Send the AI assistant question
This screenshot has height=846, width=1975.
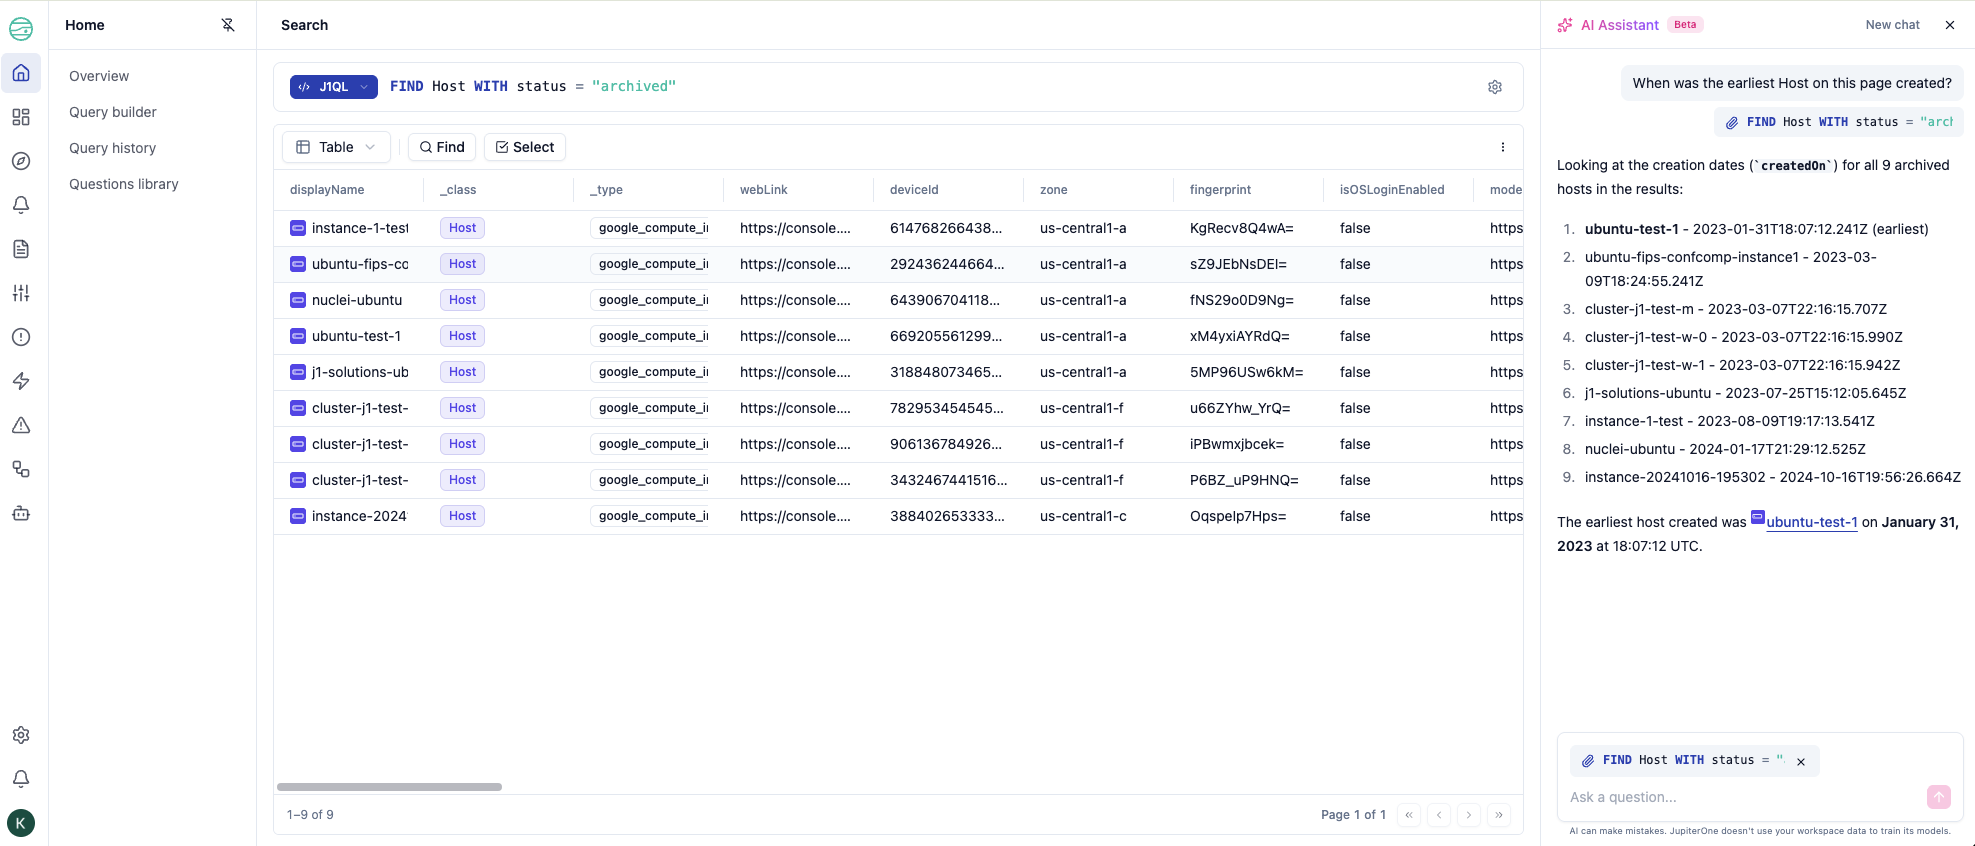point(1939,797)
